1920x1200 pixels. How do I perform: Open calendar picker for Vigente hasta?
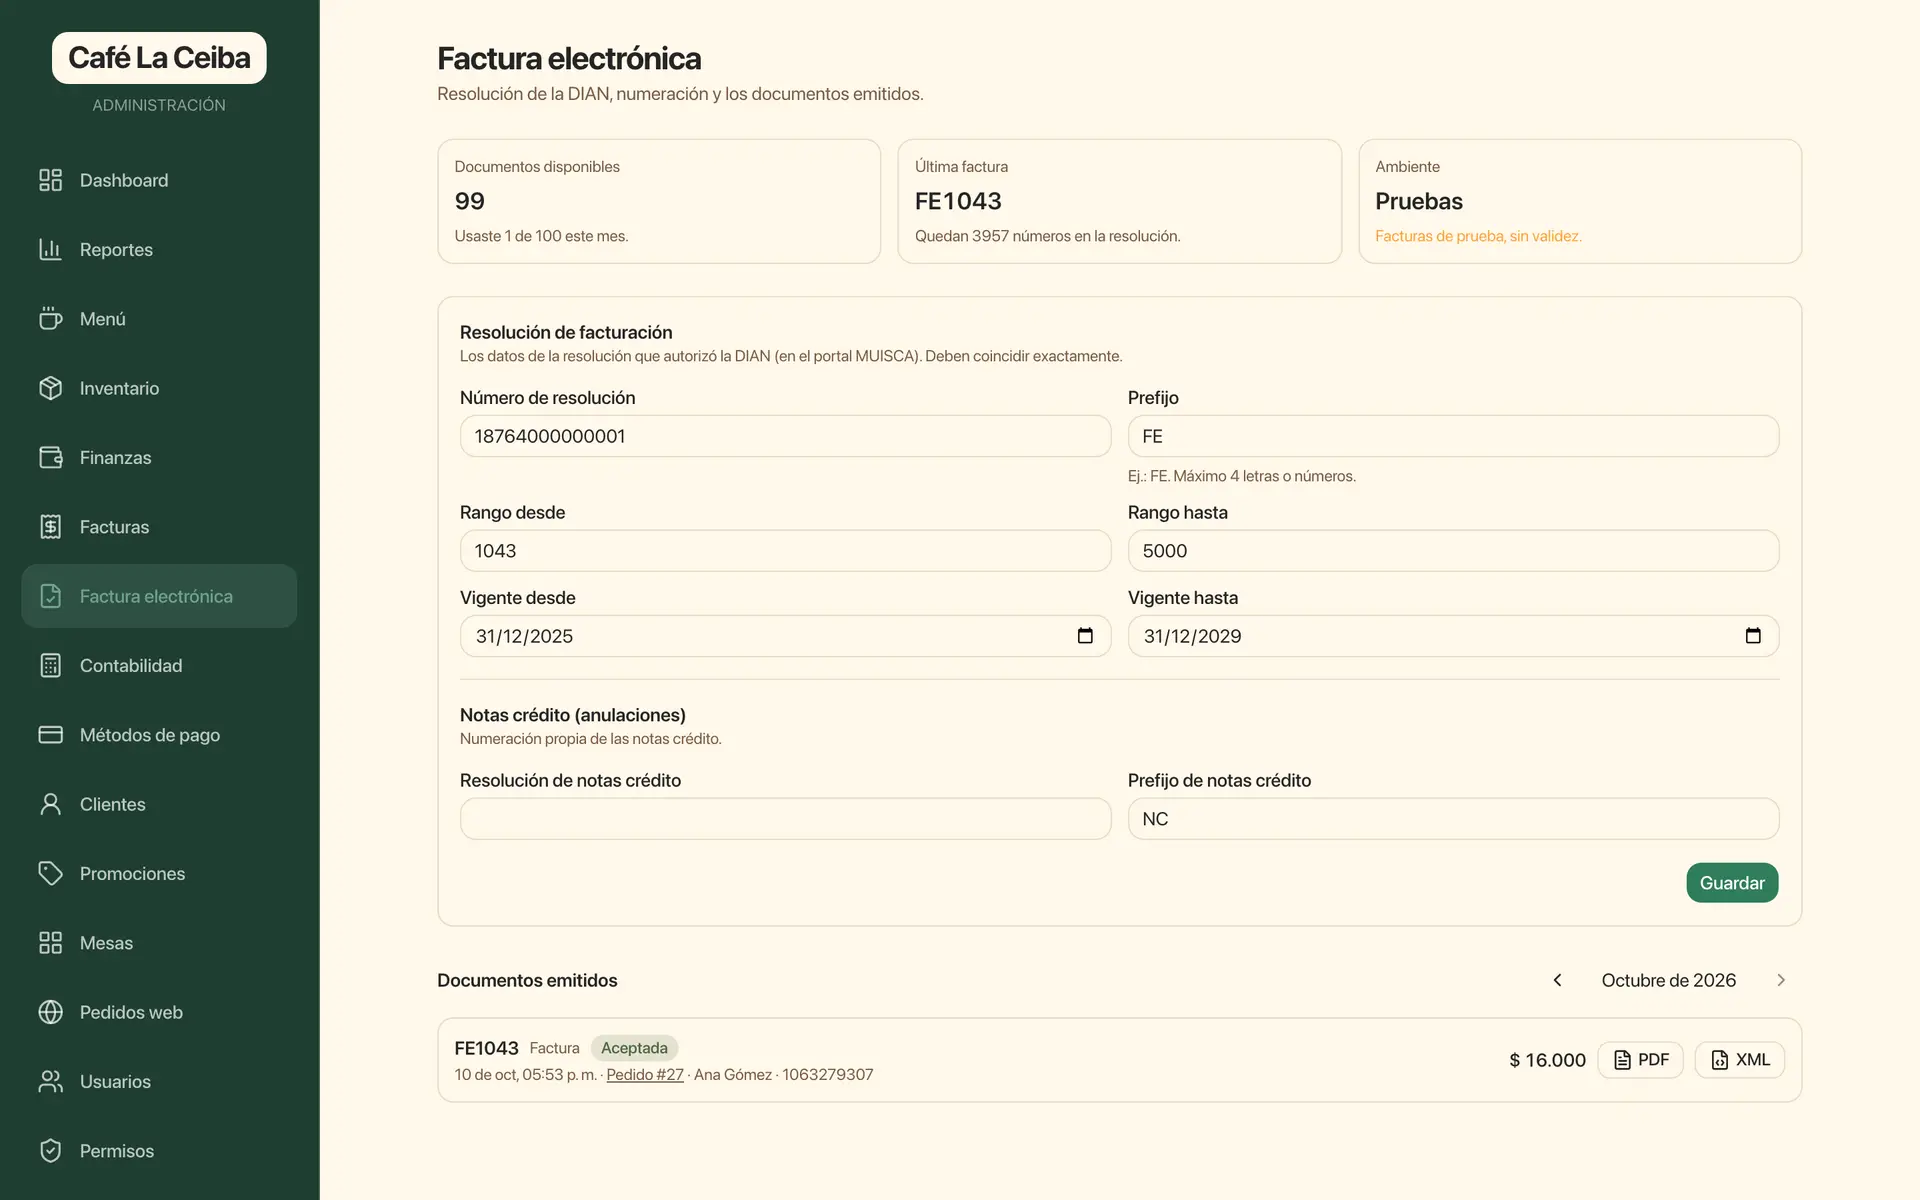pos(1753,636)
